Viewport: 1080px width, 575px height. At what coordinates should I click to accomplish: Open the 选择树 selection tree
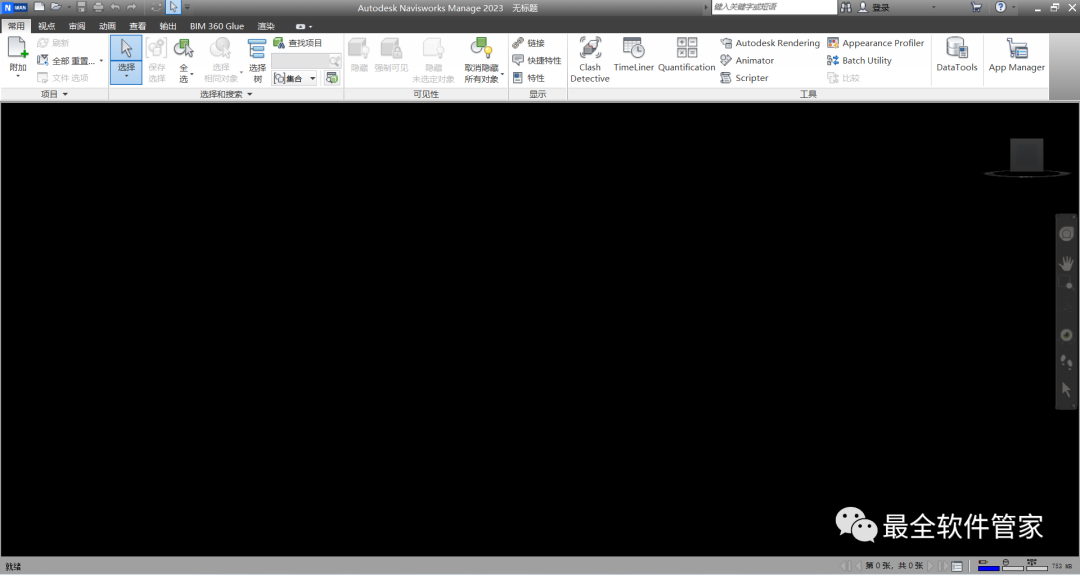(x=257, y=61)
